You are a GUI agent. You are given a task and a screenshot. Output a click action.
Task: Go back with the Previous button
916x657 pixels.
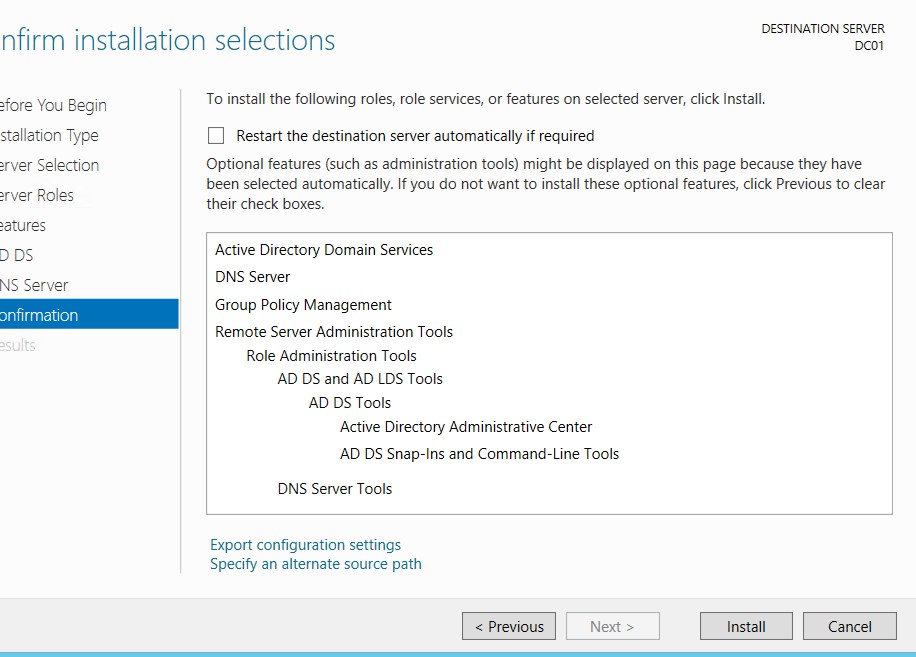[509, 626]
